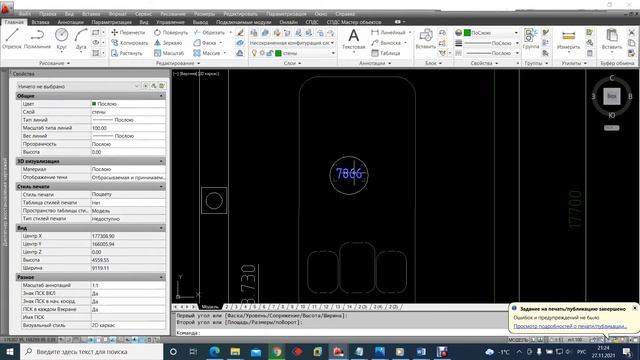Viewport: 640px width, 360px height.
Task: Choose the Массив (Array) tool
Action: point(207,53)
